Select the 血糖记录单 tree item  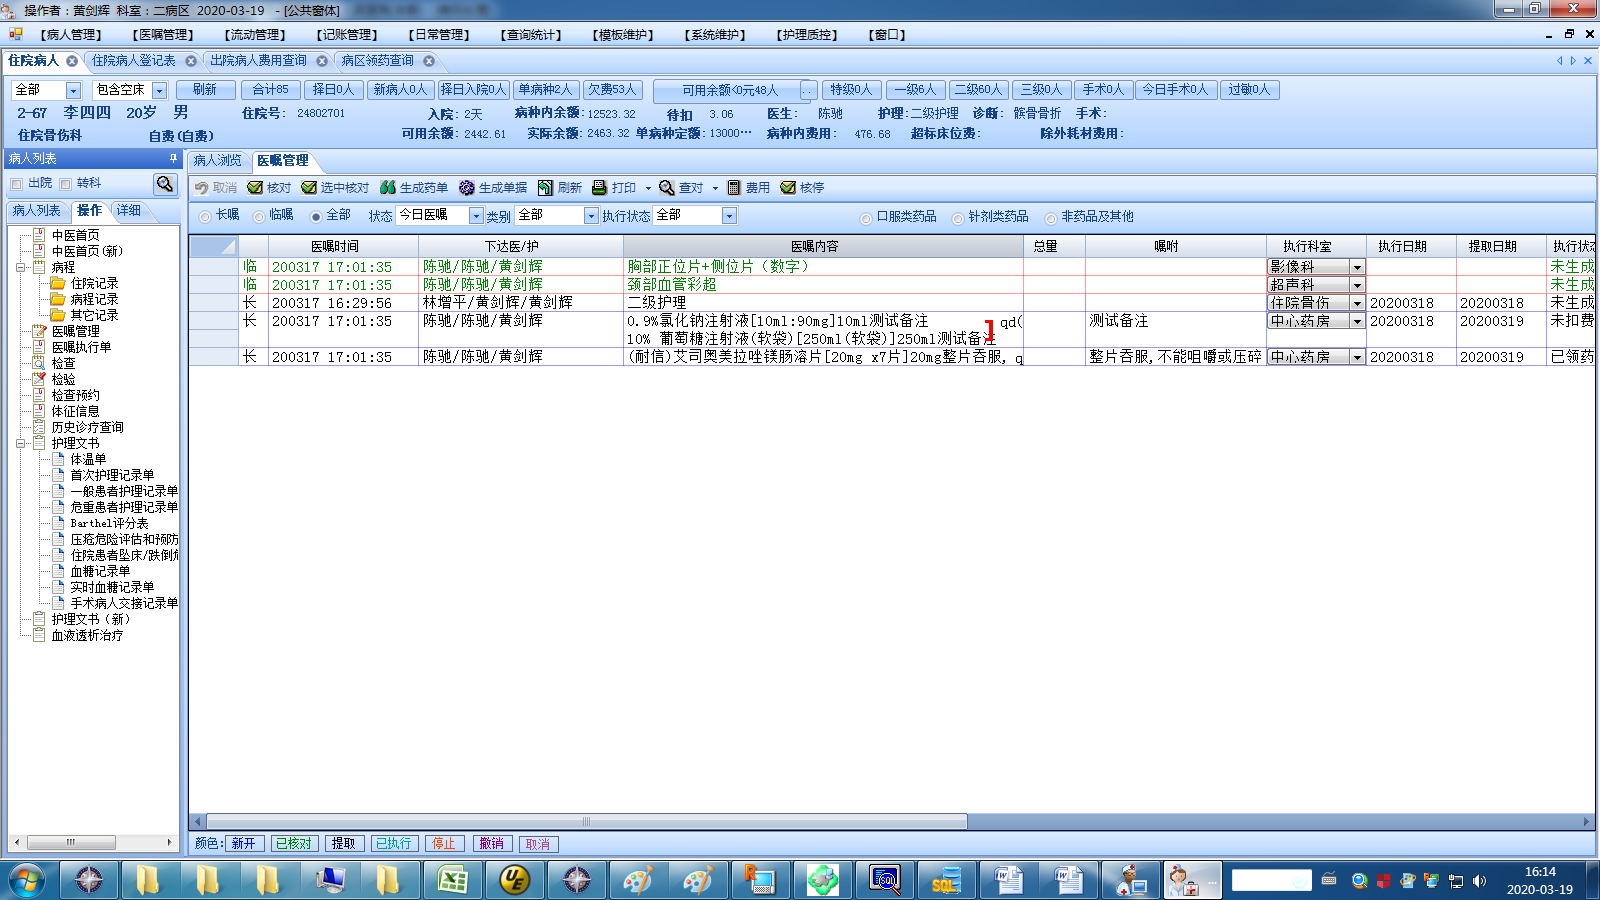click(100, 571)
